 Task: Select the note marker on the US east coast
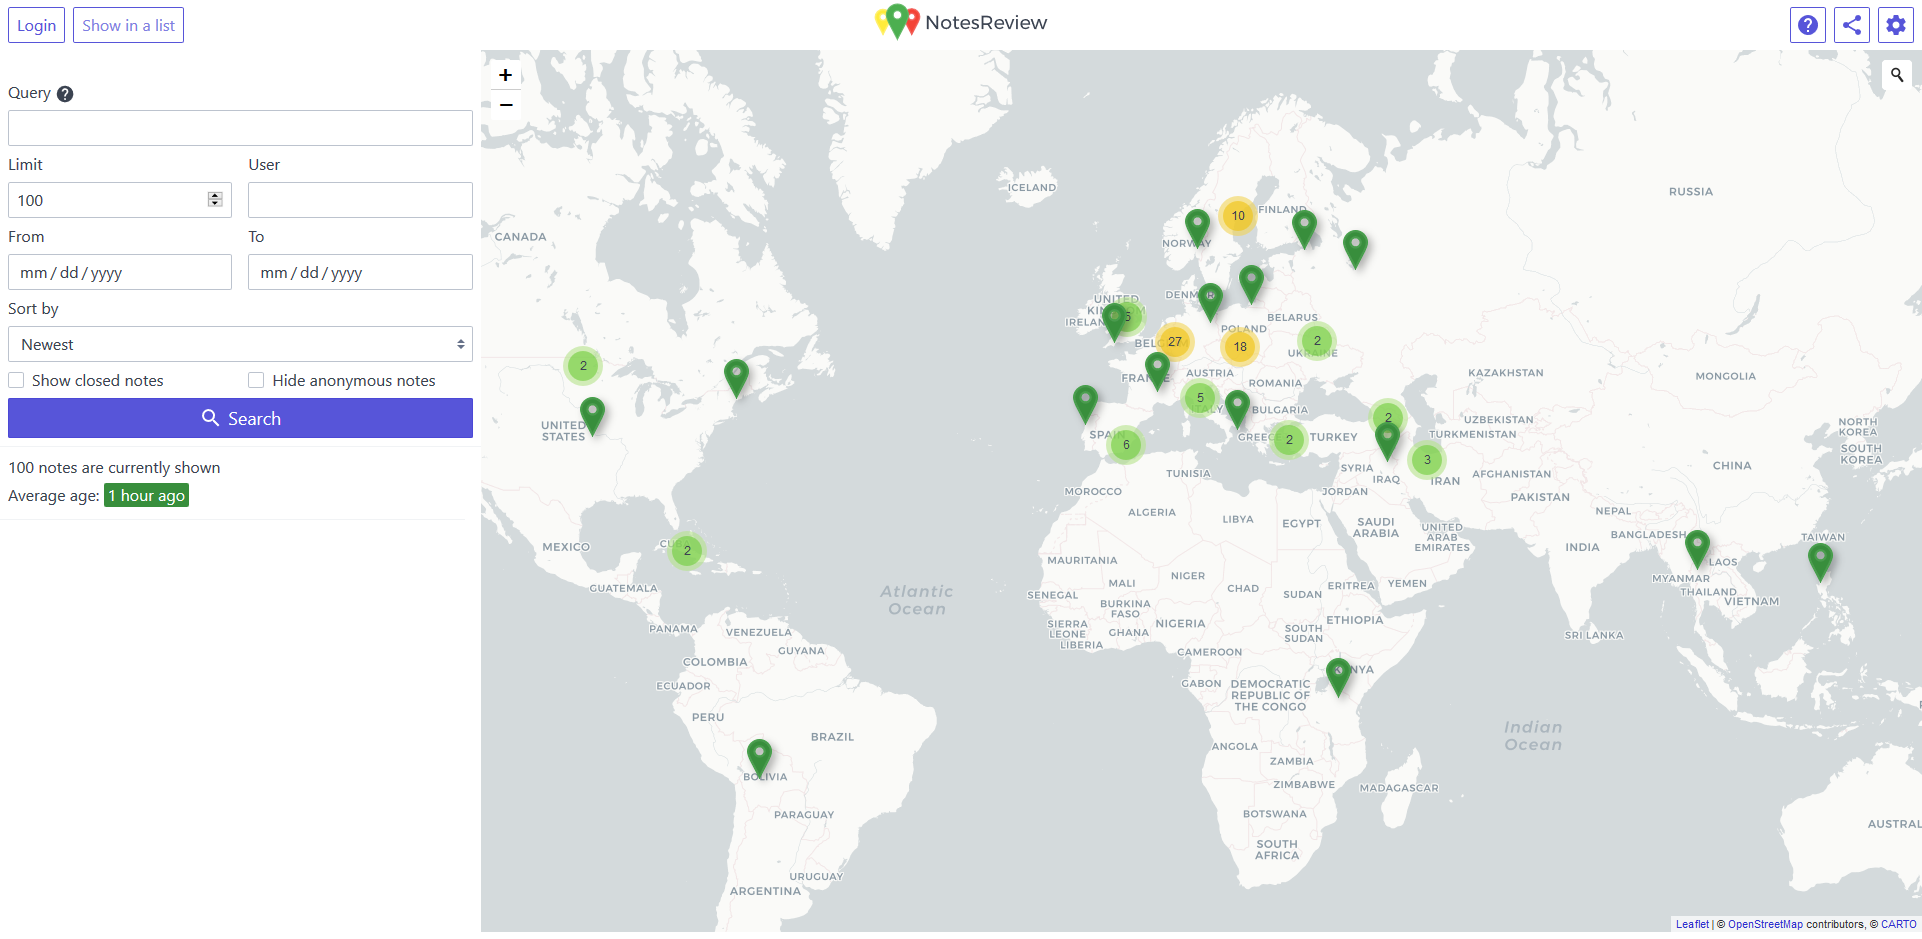pyautogui.click(x=736, y=379)
